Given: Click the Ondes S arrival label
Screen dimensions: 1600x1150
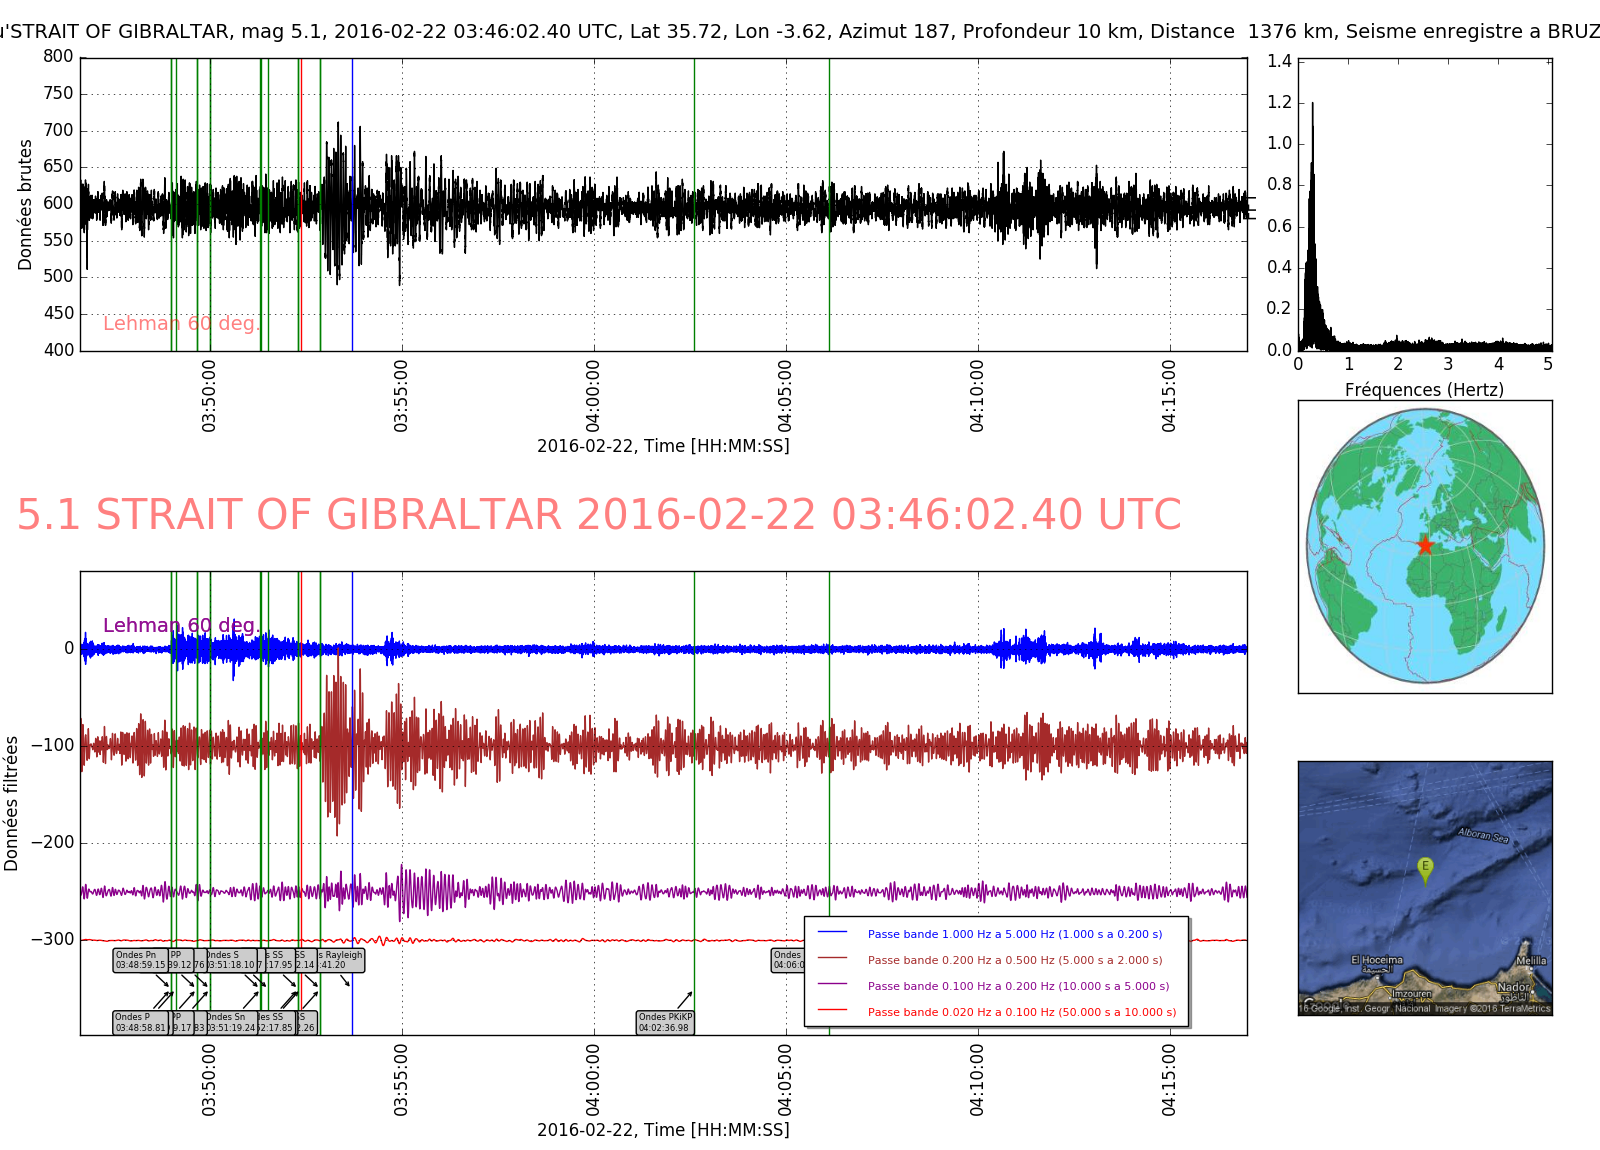Looking at the screenshot, I should tap(230, 960).
